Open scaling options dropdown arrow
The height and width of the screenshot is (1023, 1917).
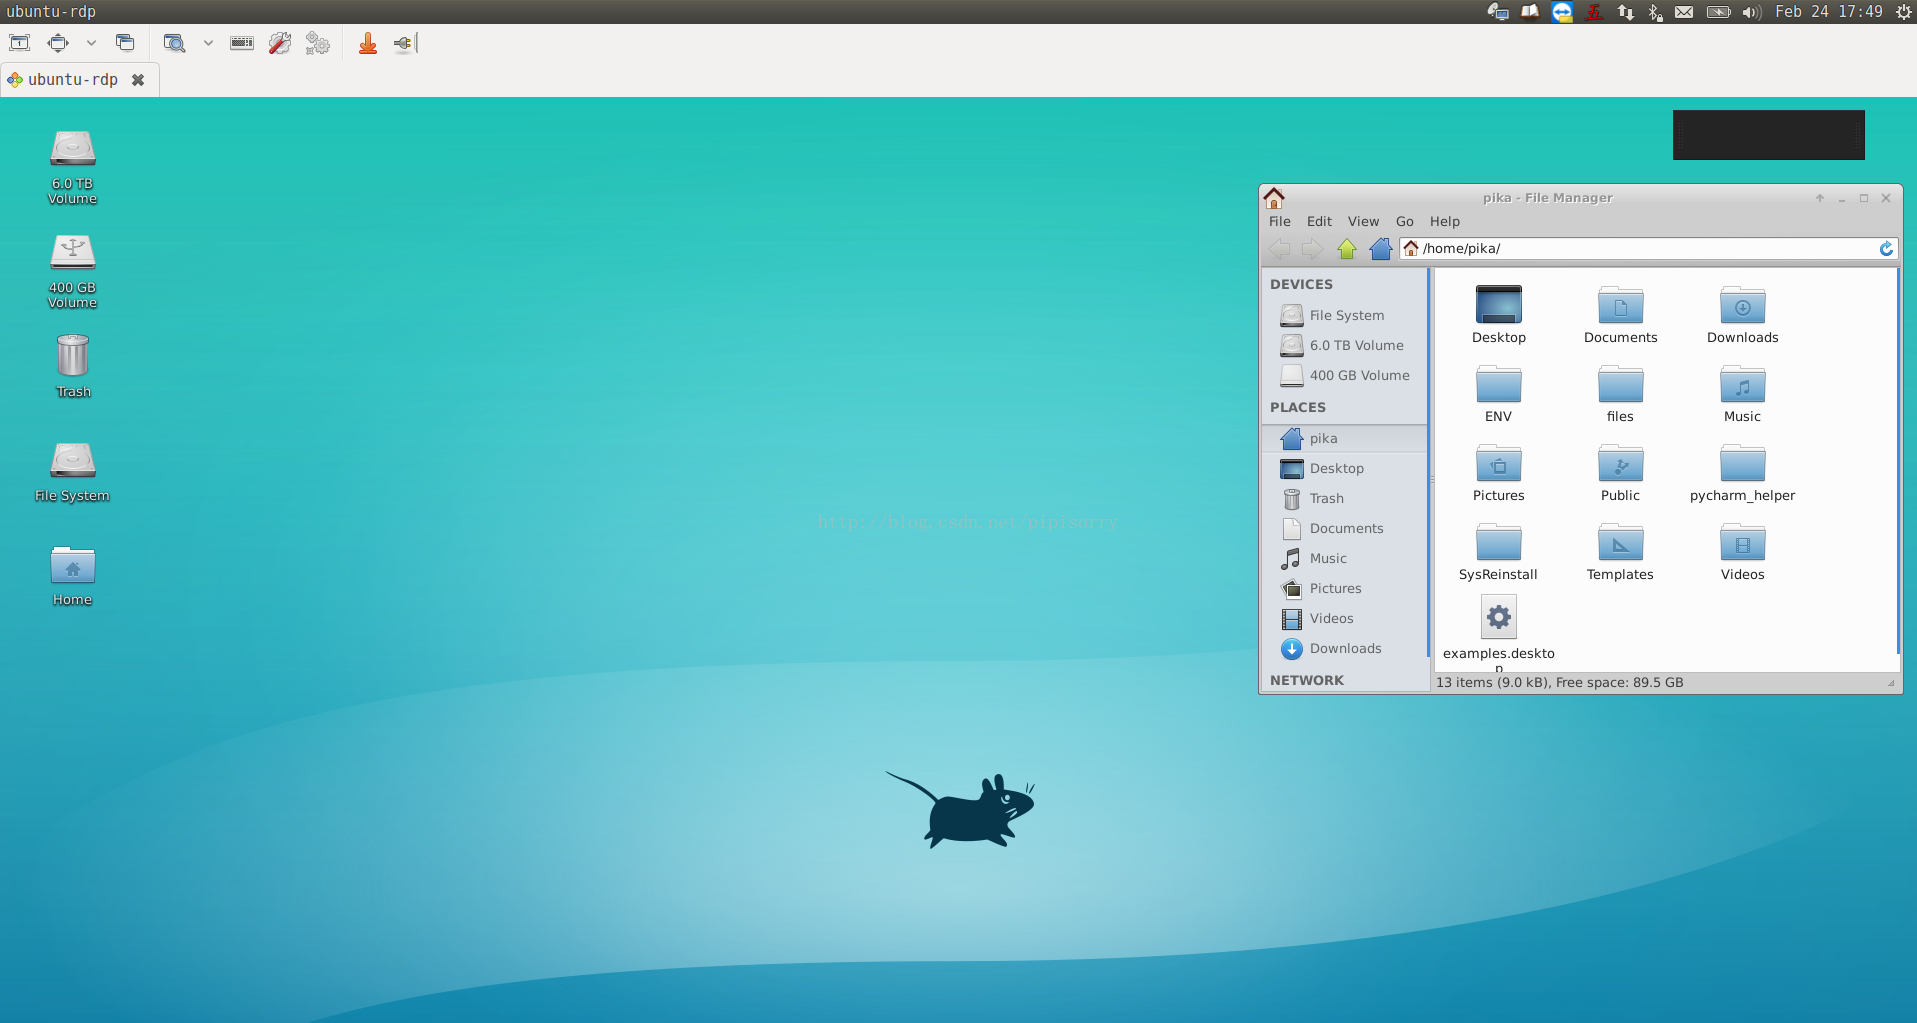208,43
